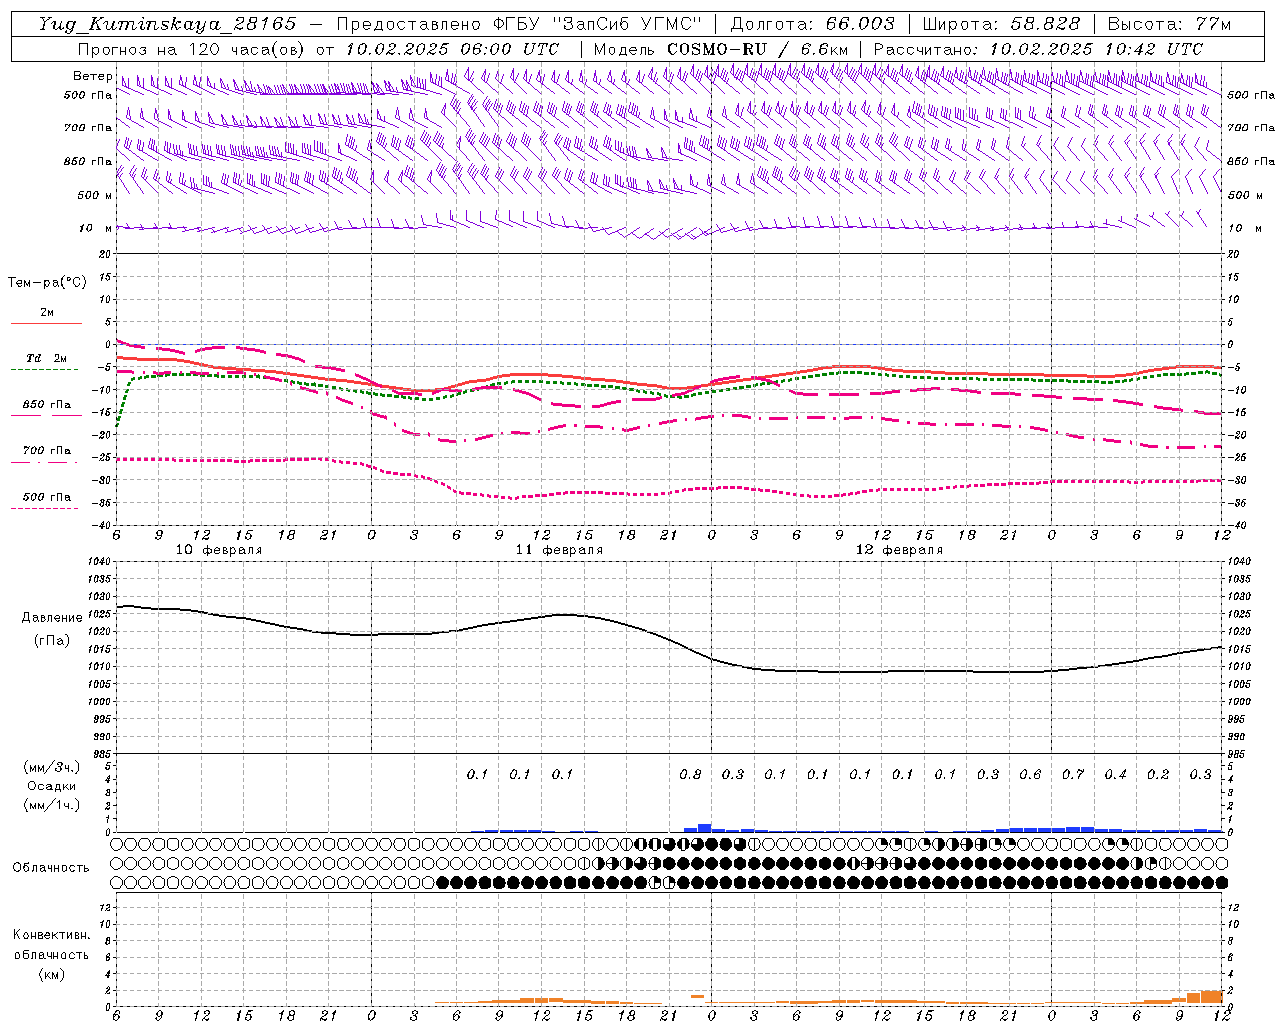Click the (мм/1ч.) unit label

[x=52, y=805]
